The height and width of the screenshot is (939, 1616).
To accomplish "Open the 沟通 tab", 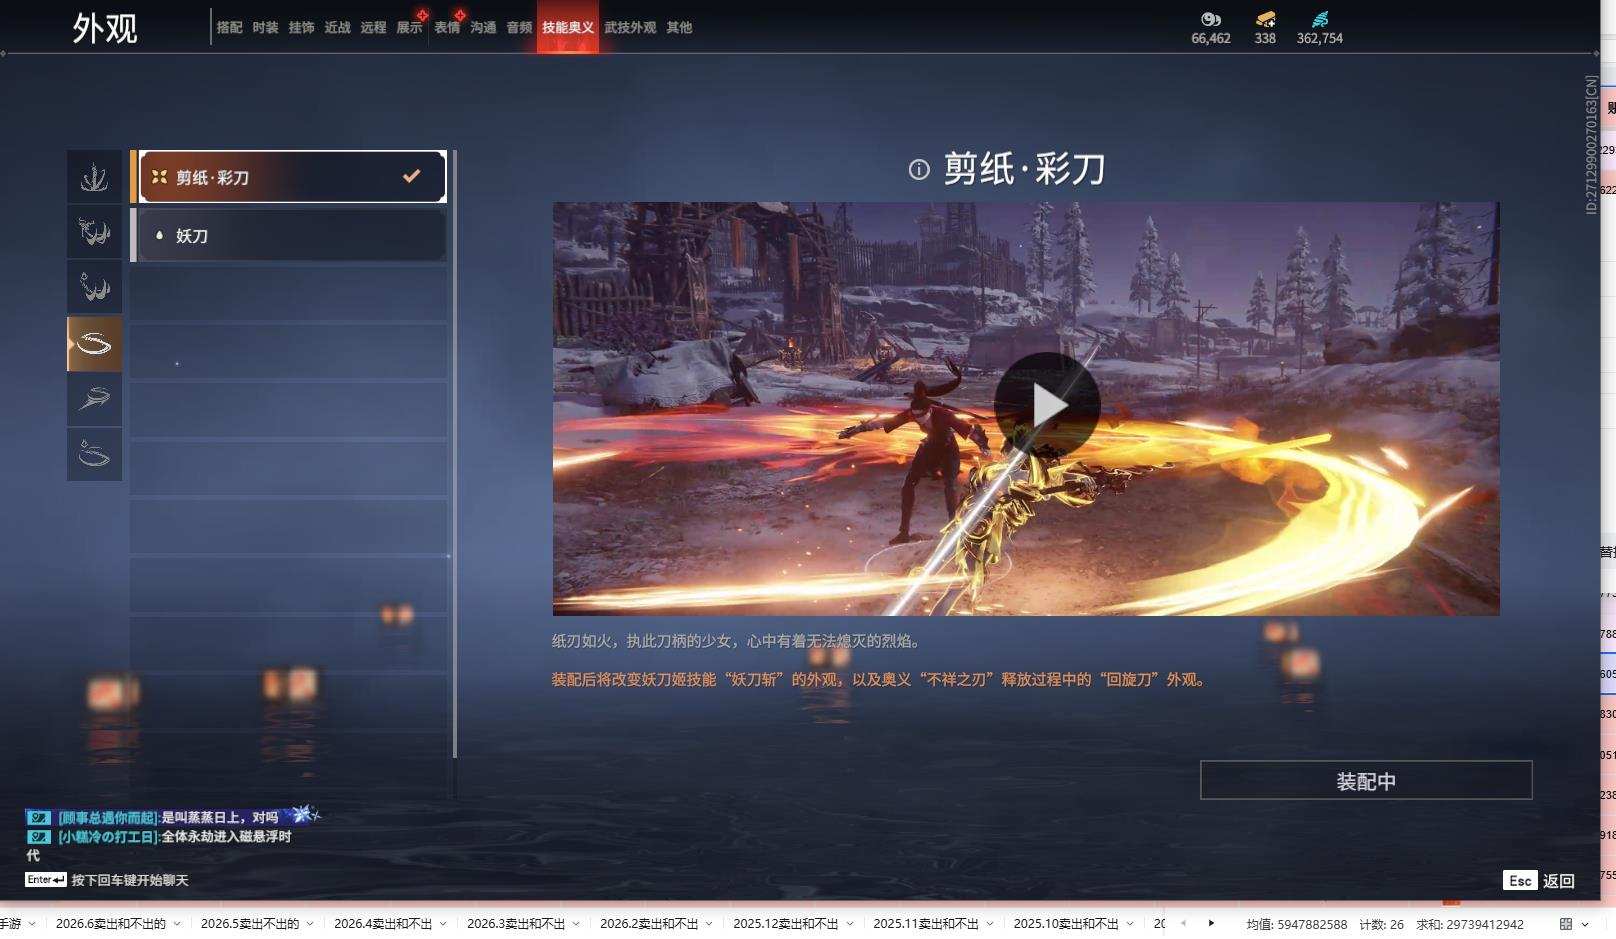I will [483, 27].
